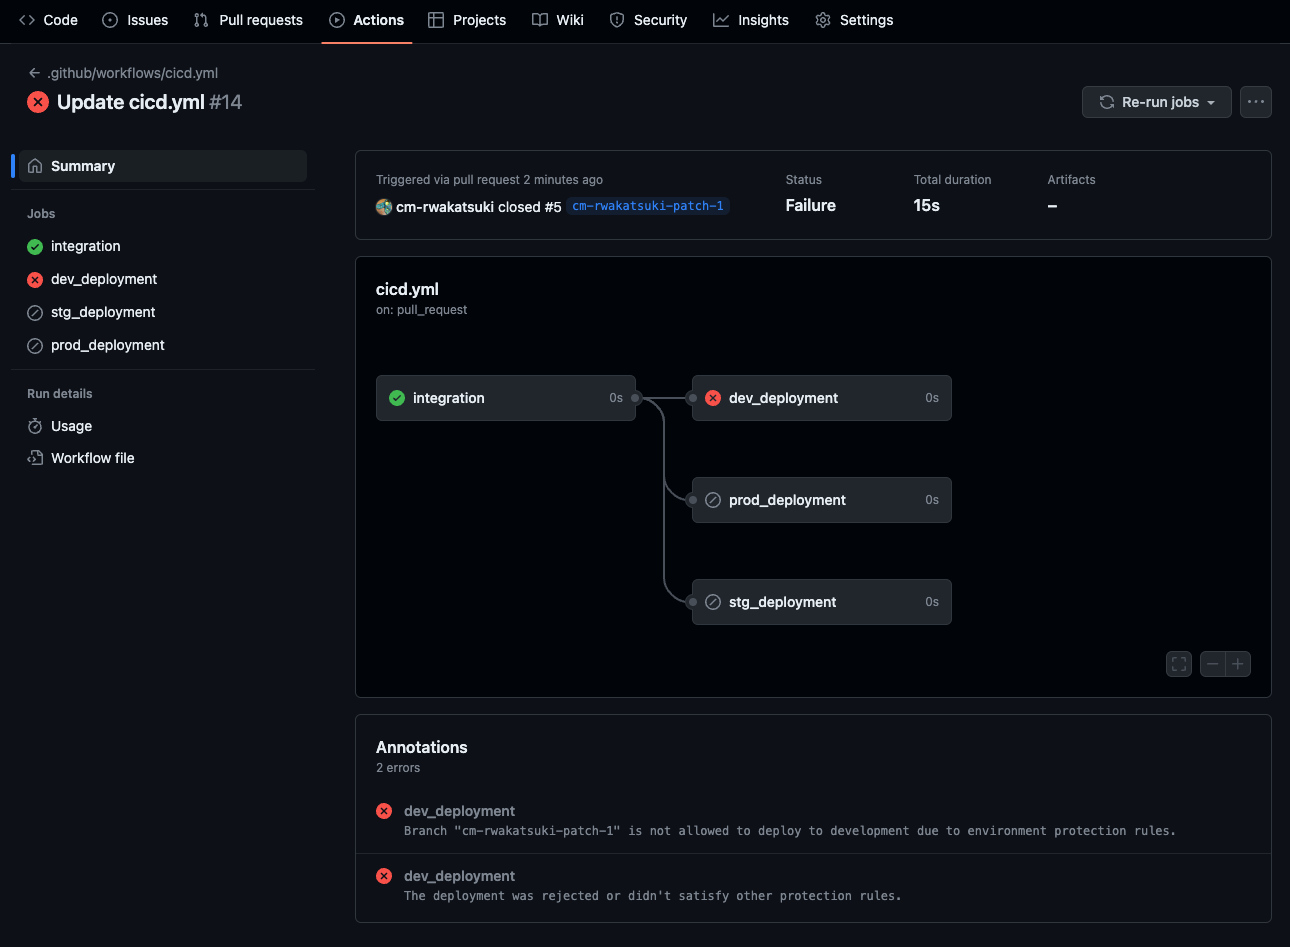Open the cm-rwakatsuki-patch-1 branch label
This screenshot has height=947, width=1290.
click(647, 206)
